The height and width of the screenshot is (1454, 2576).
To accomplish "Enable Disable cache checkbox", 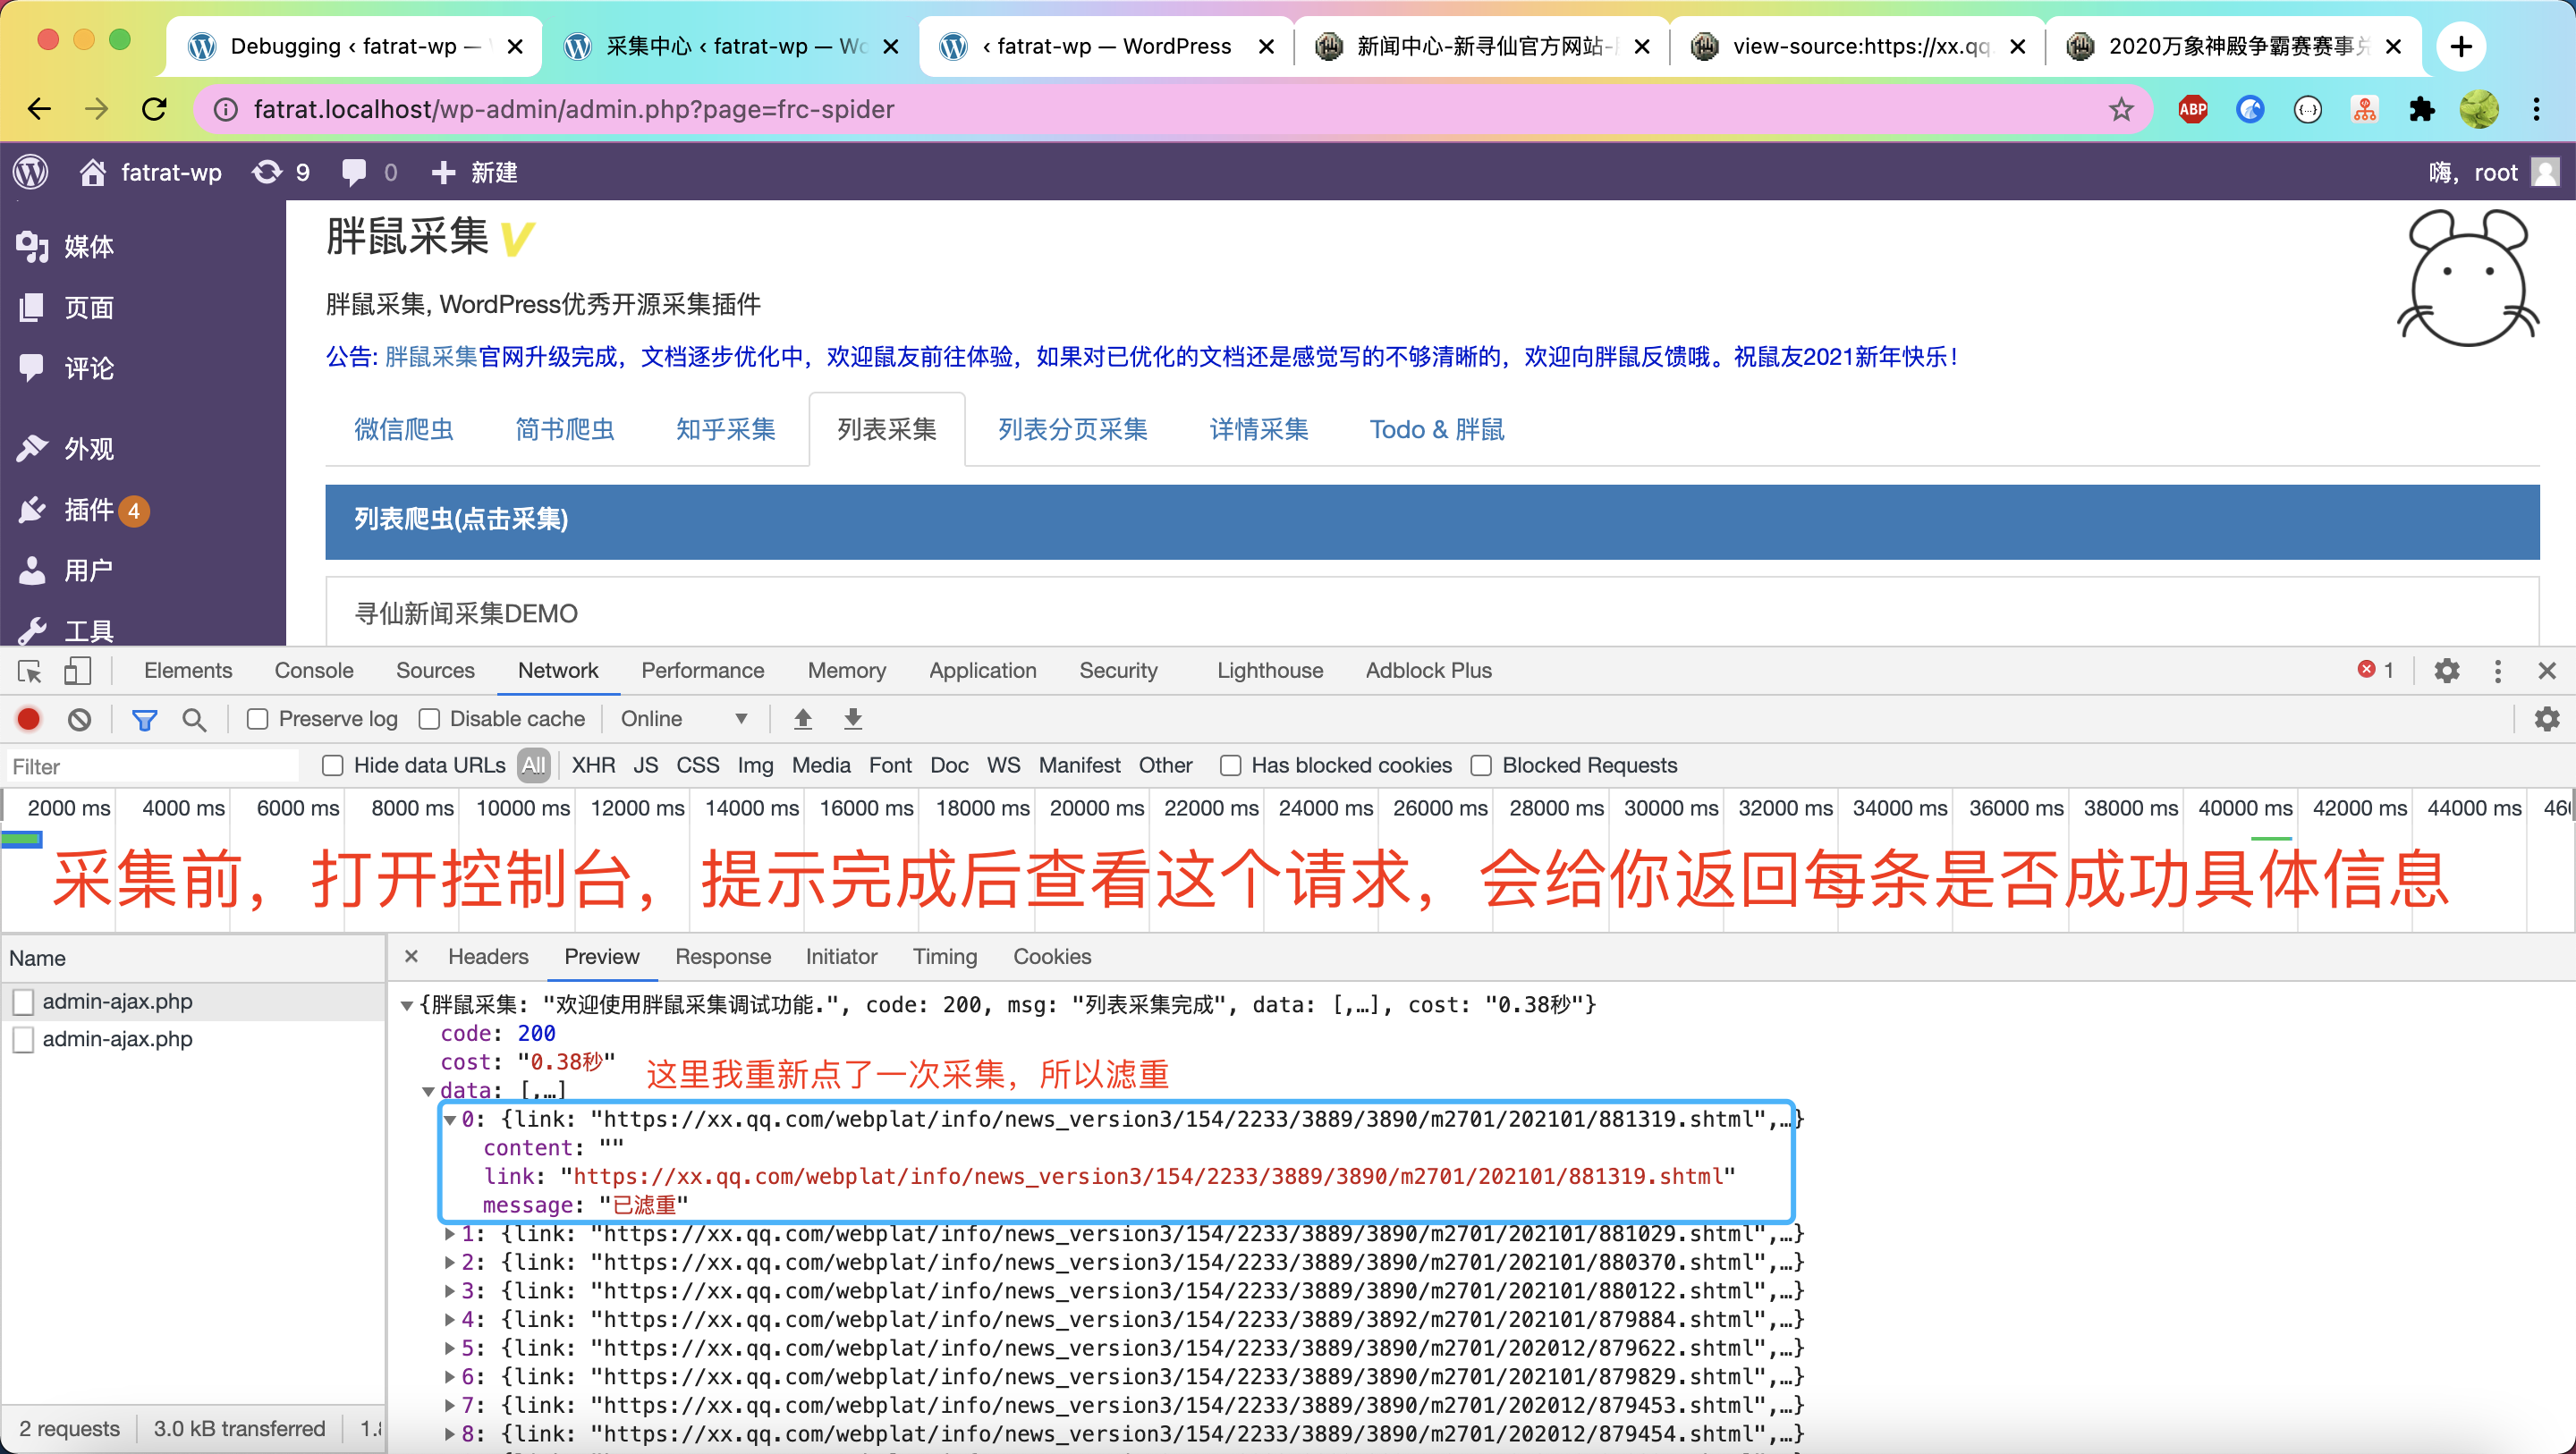I will (429, 719).
